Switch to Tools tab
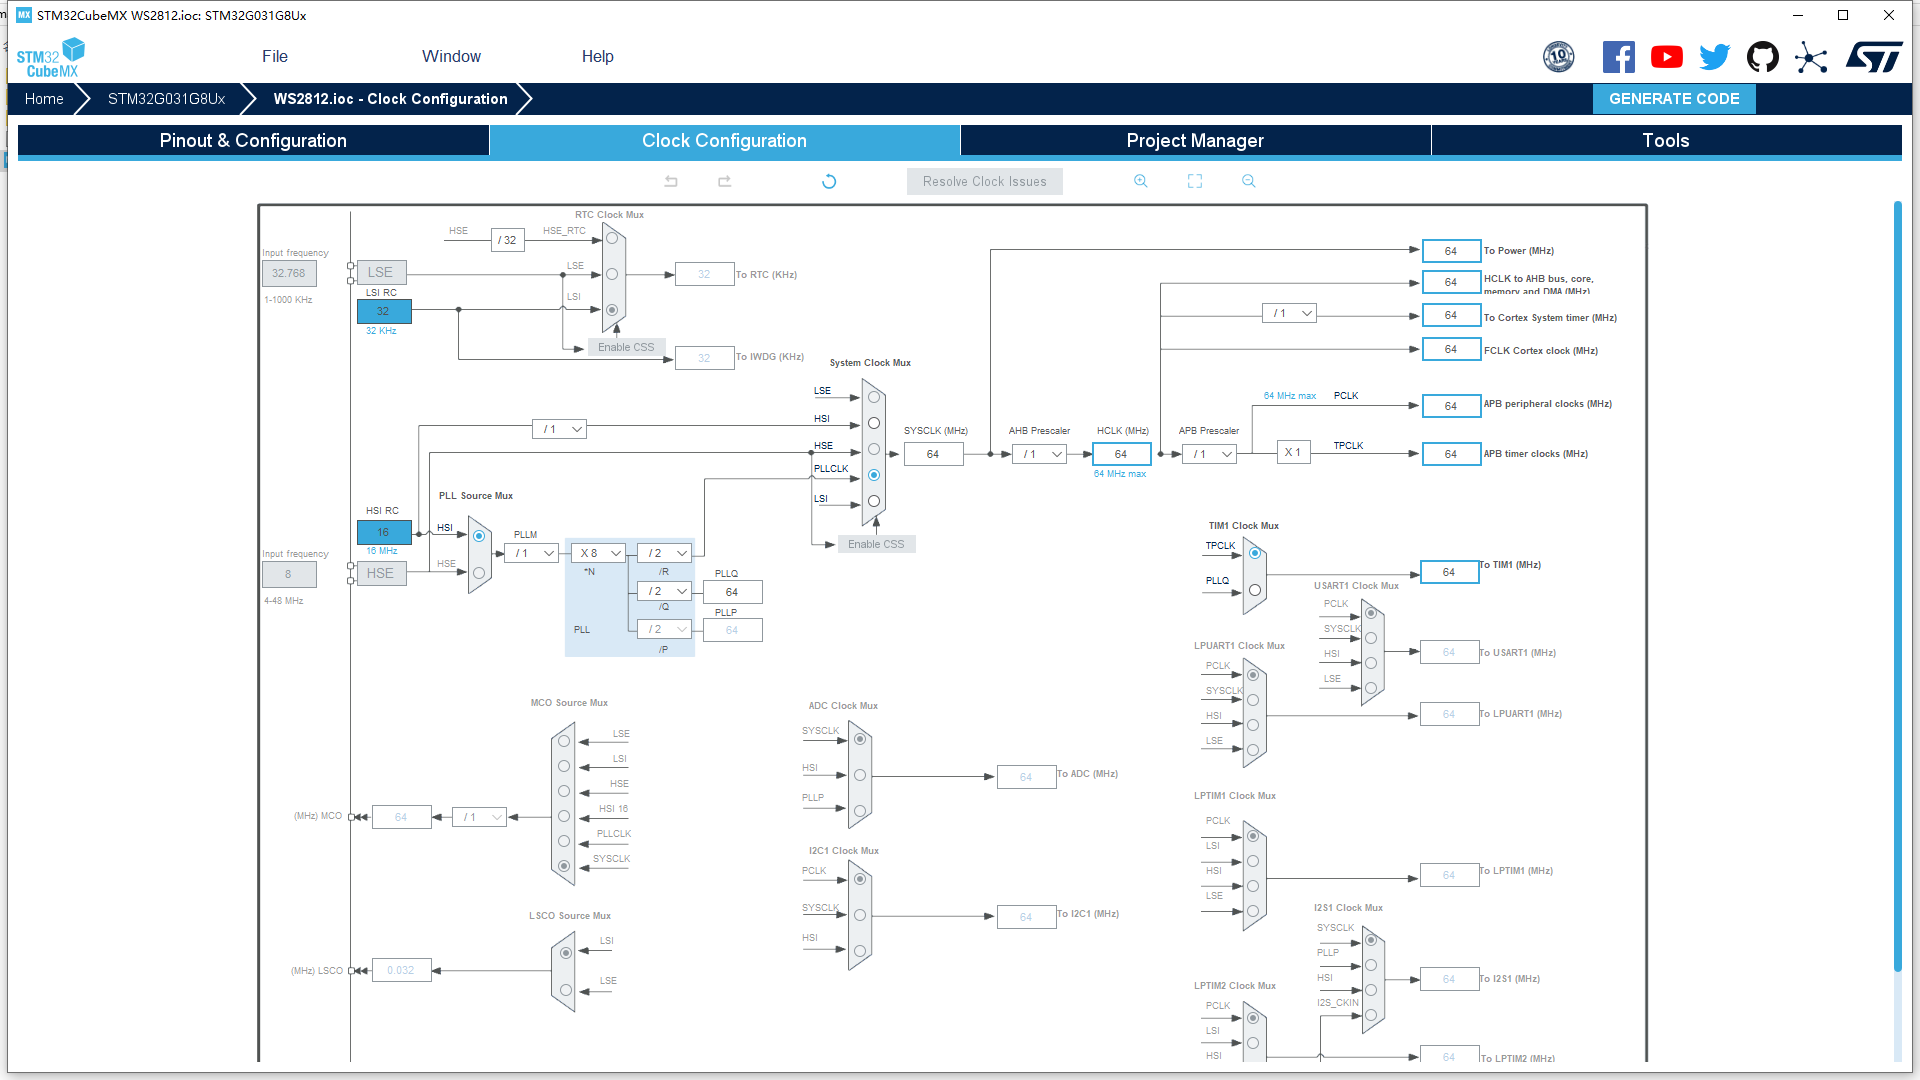 point(1666,141)
